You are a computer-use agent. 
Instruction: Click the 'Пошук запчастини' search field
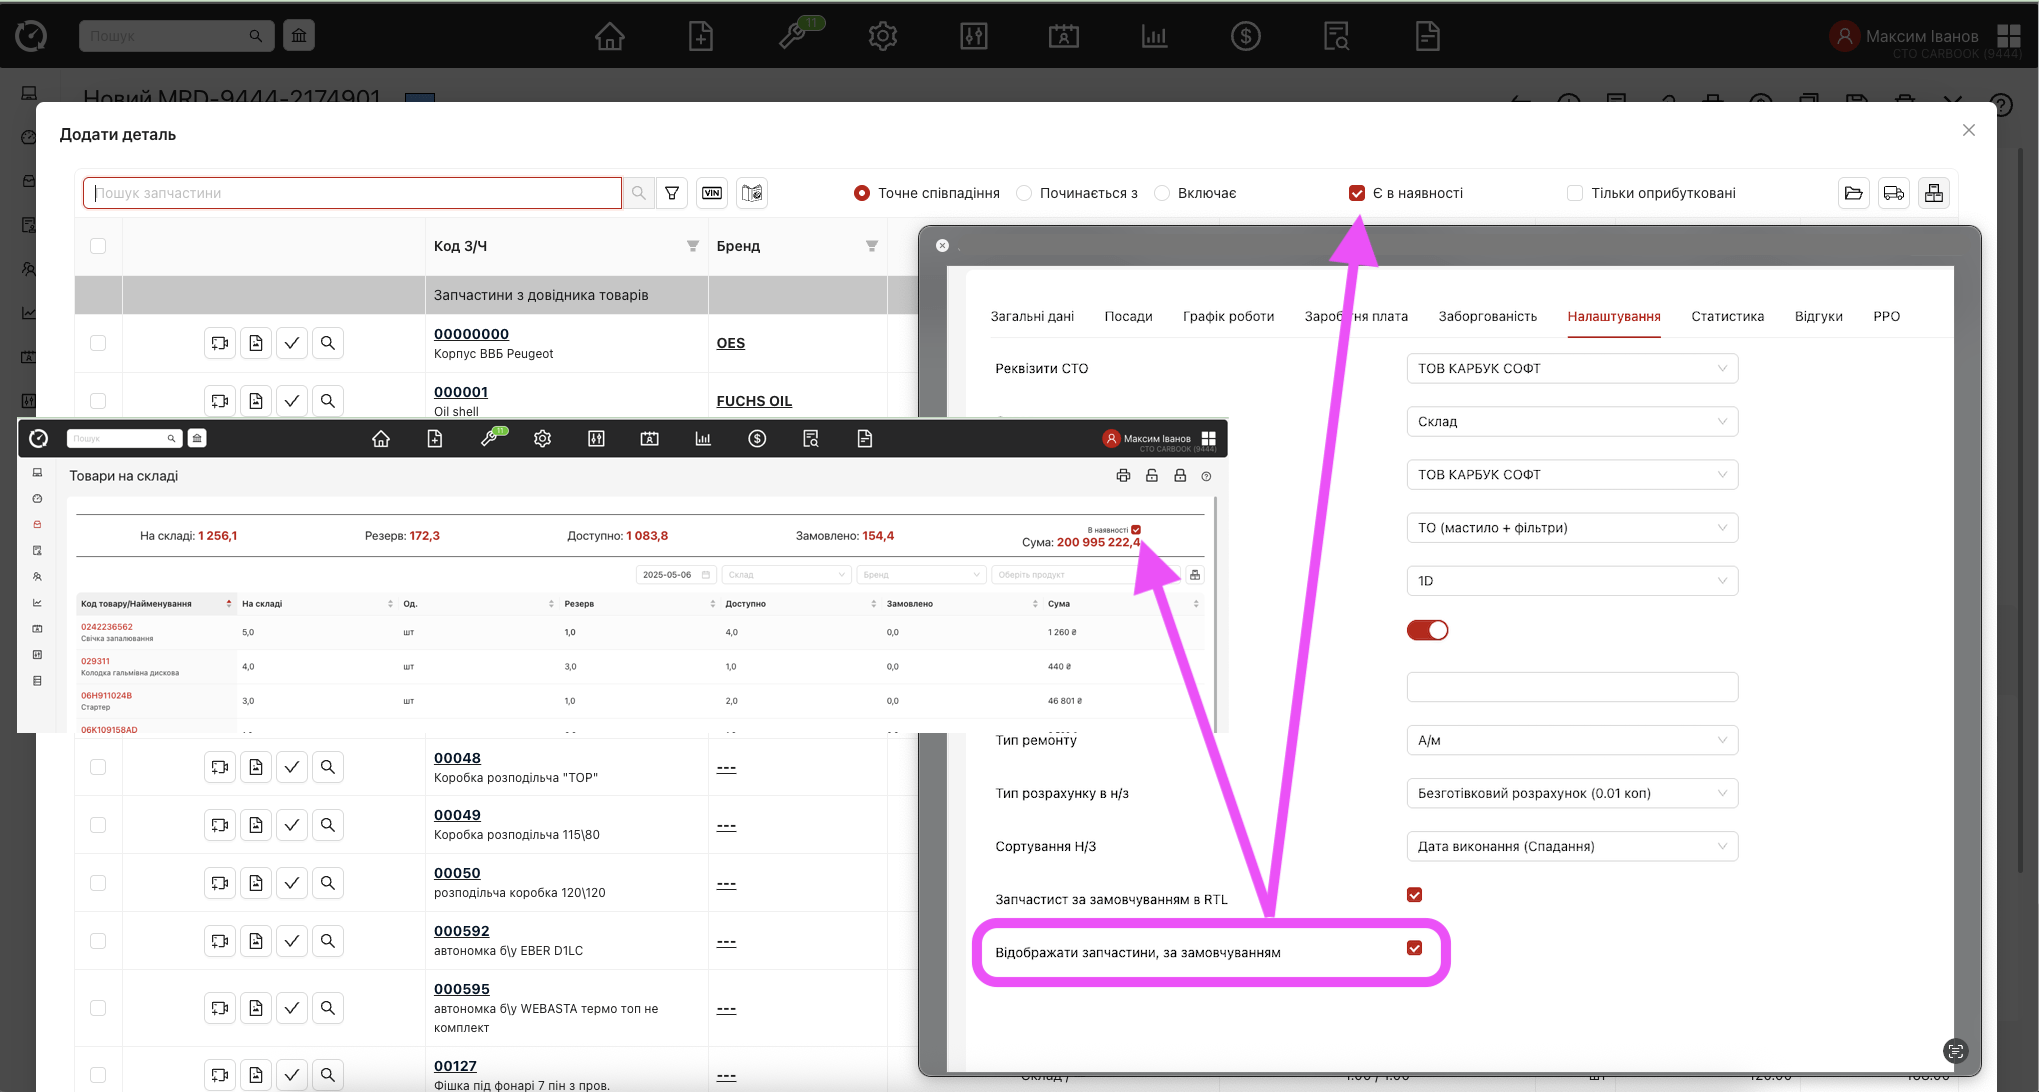(352, 193)
